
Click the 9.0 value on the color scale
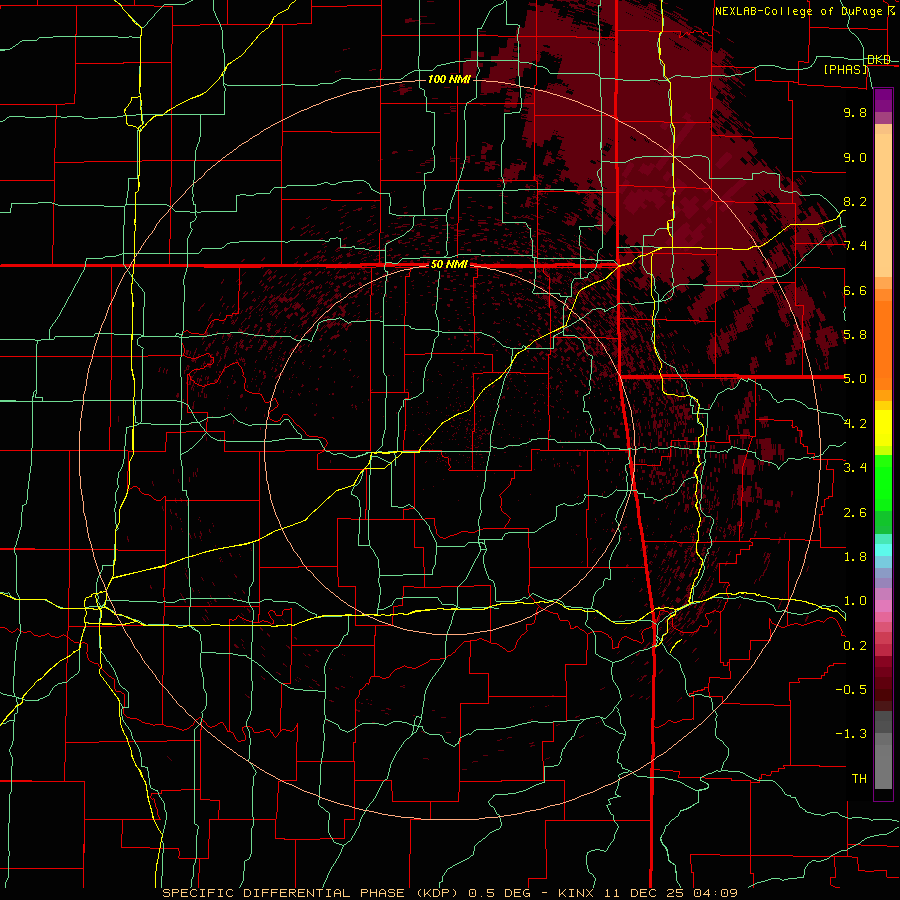(x=855, y=157)
